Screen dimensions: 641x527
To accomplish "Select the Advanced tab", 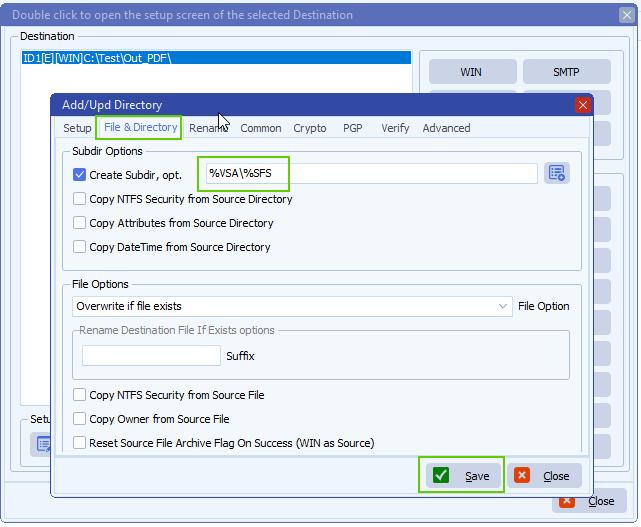I will pyautogui.click(x=446, y=128).
